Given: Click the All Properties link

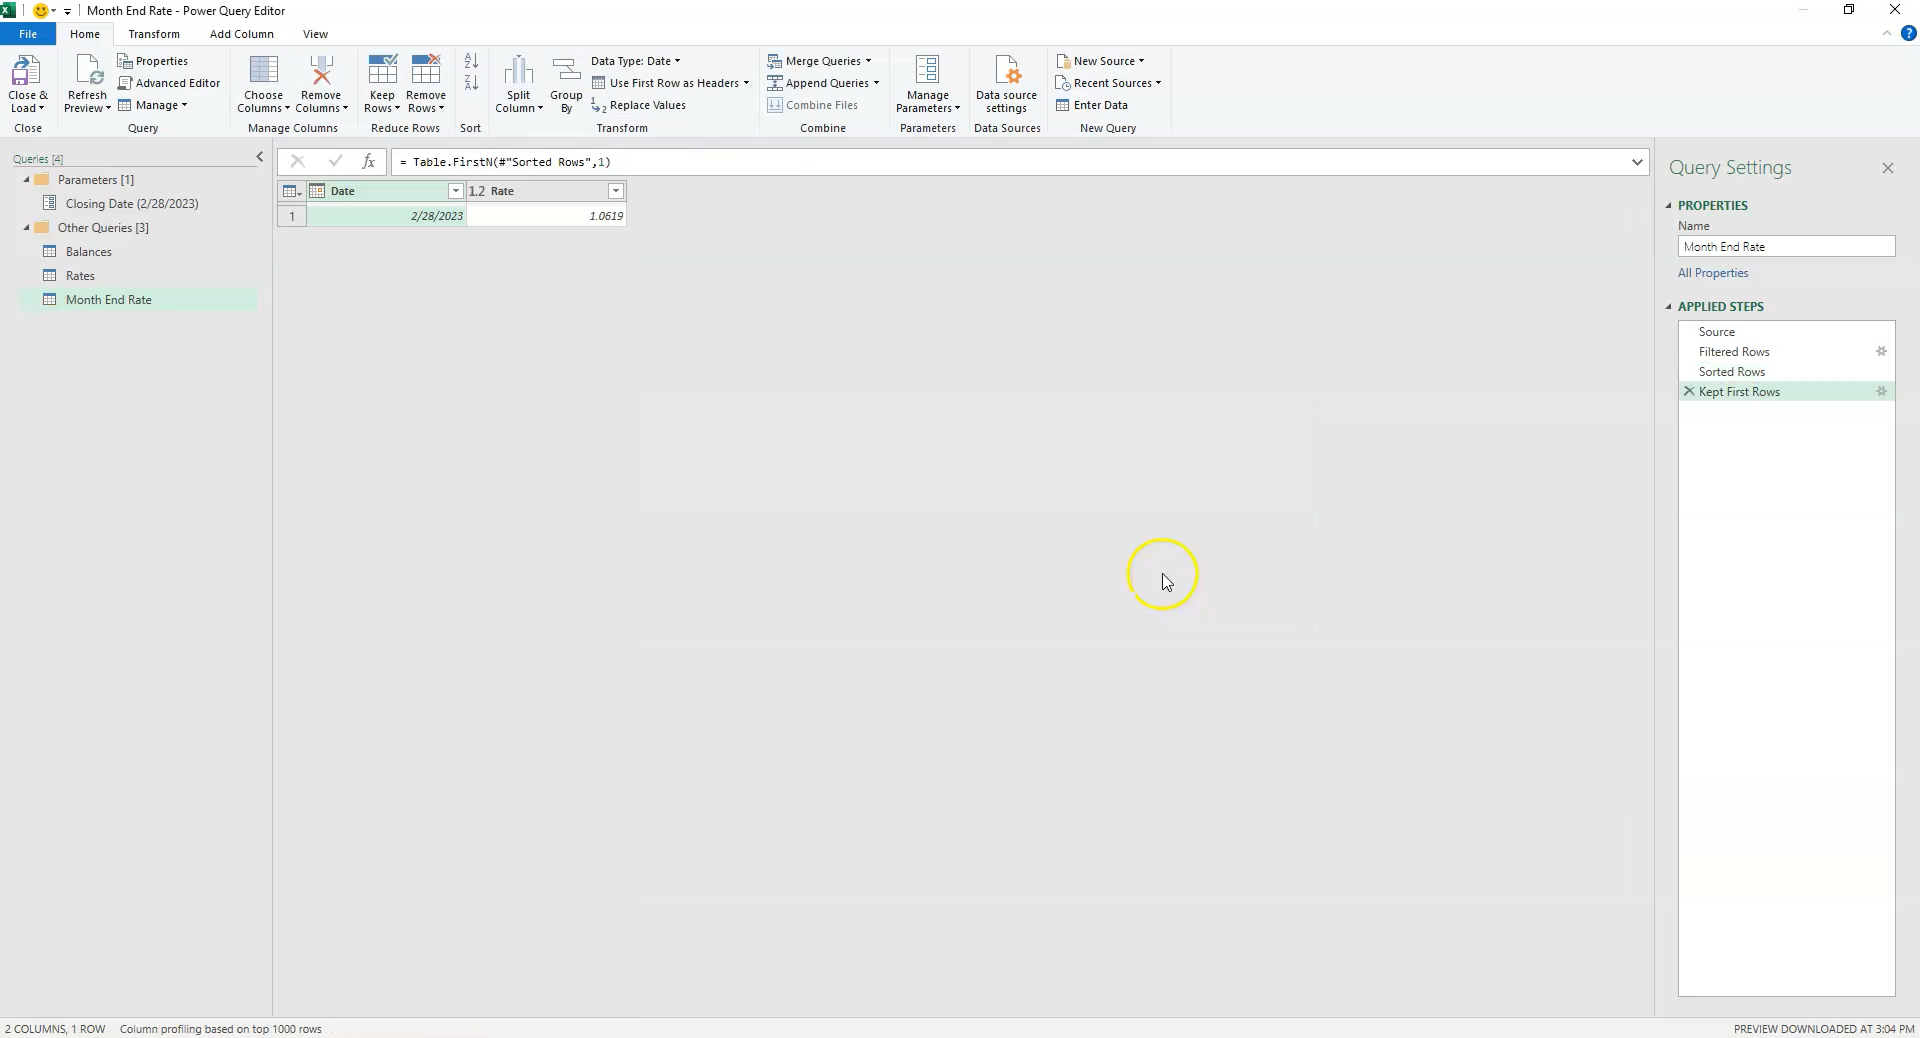Looking at the screenshot, I should pos(1712,272).
